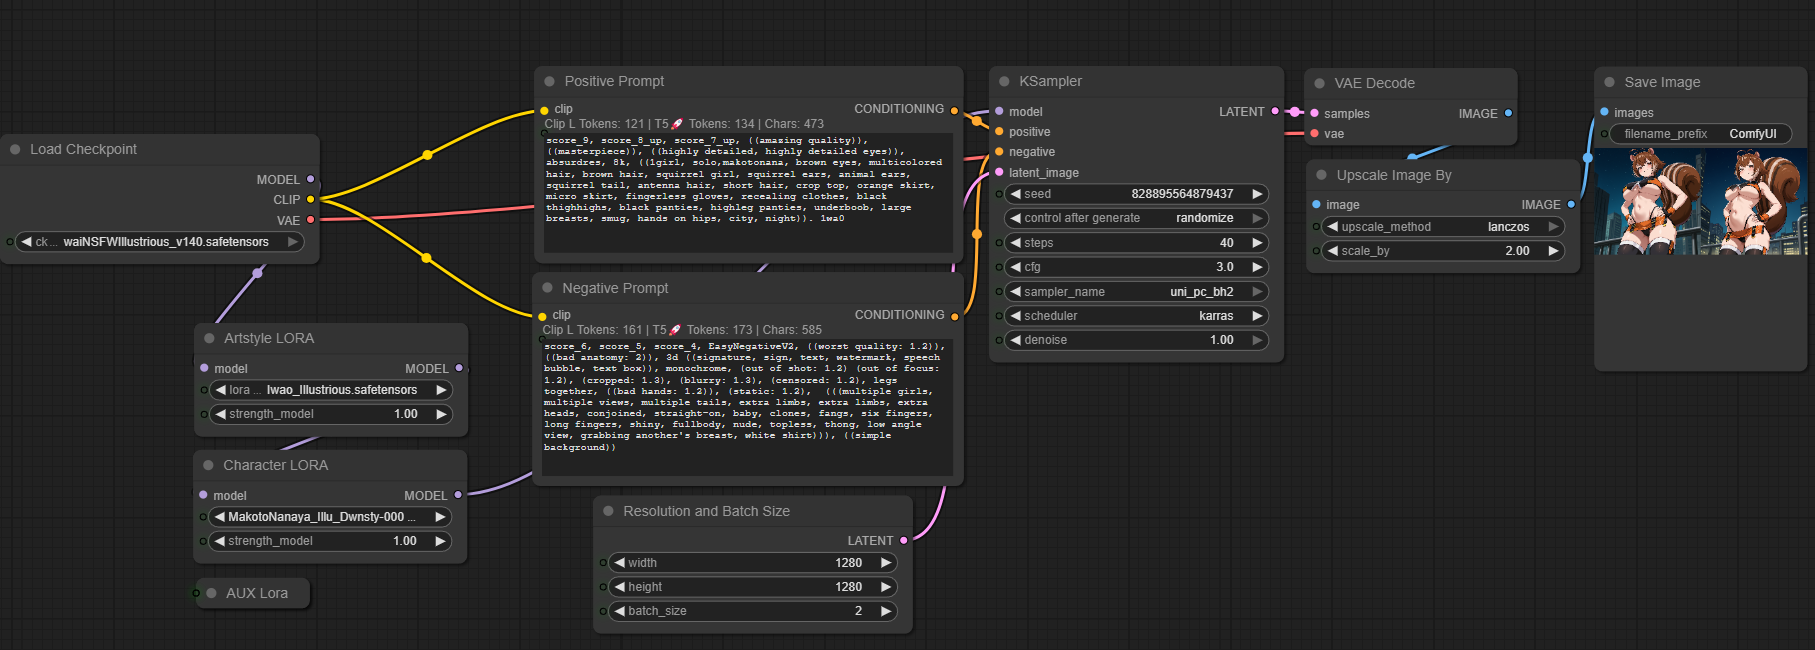Click the Upscale Image By IMAGE output socket
Image resolution: width=1815 pixels, height=650 pixels.
click(1571, 204)
